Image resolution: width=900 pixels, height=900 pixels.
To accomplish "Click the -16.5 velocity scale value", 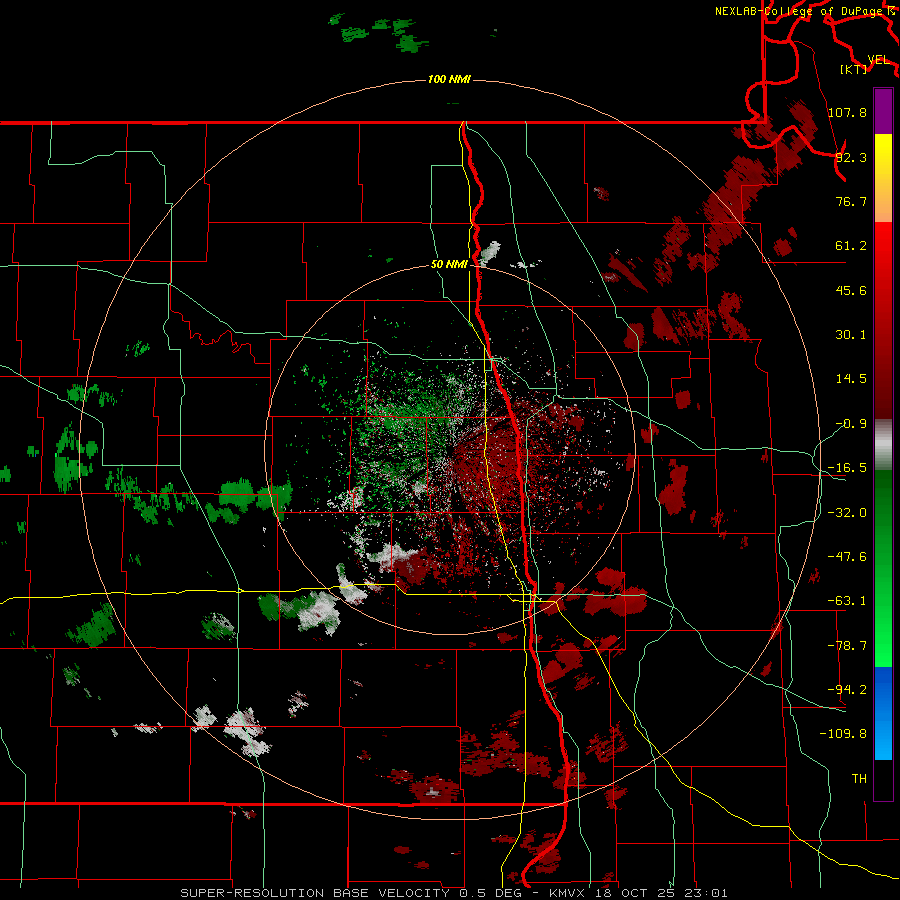I will 847,468.
